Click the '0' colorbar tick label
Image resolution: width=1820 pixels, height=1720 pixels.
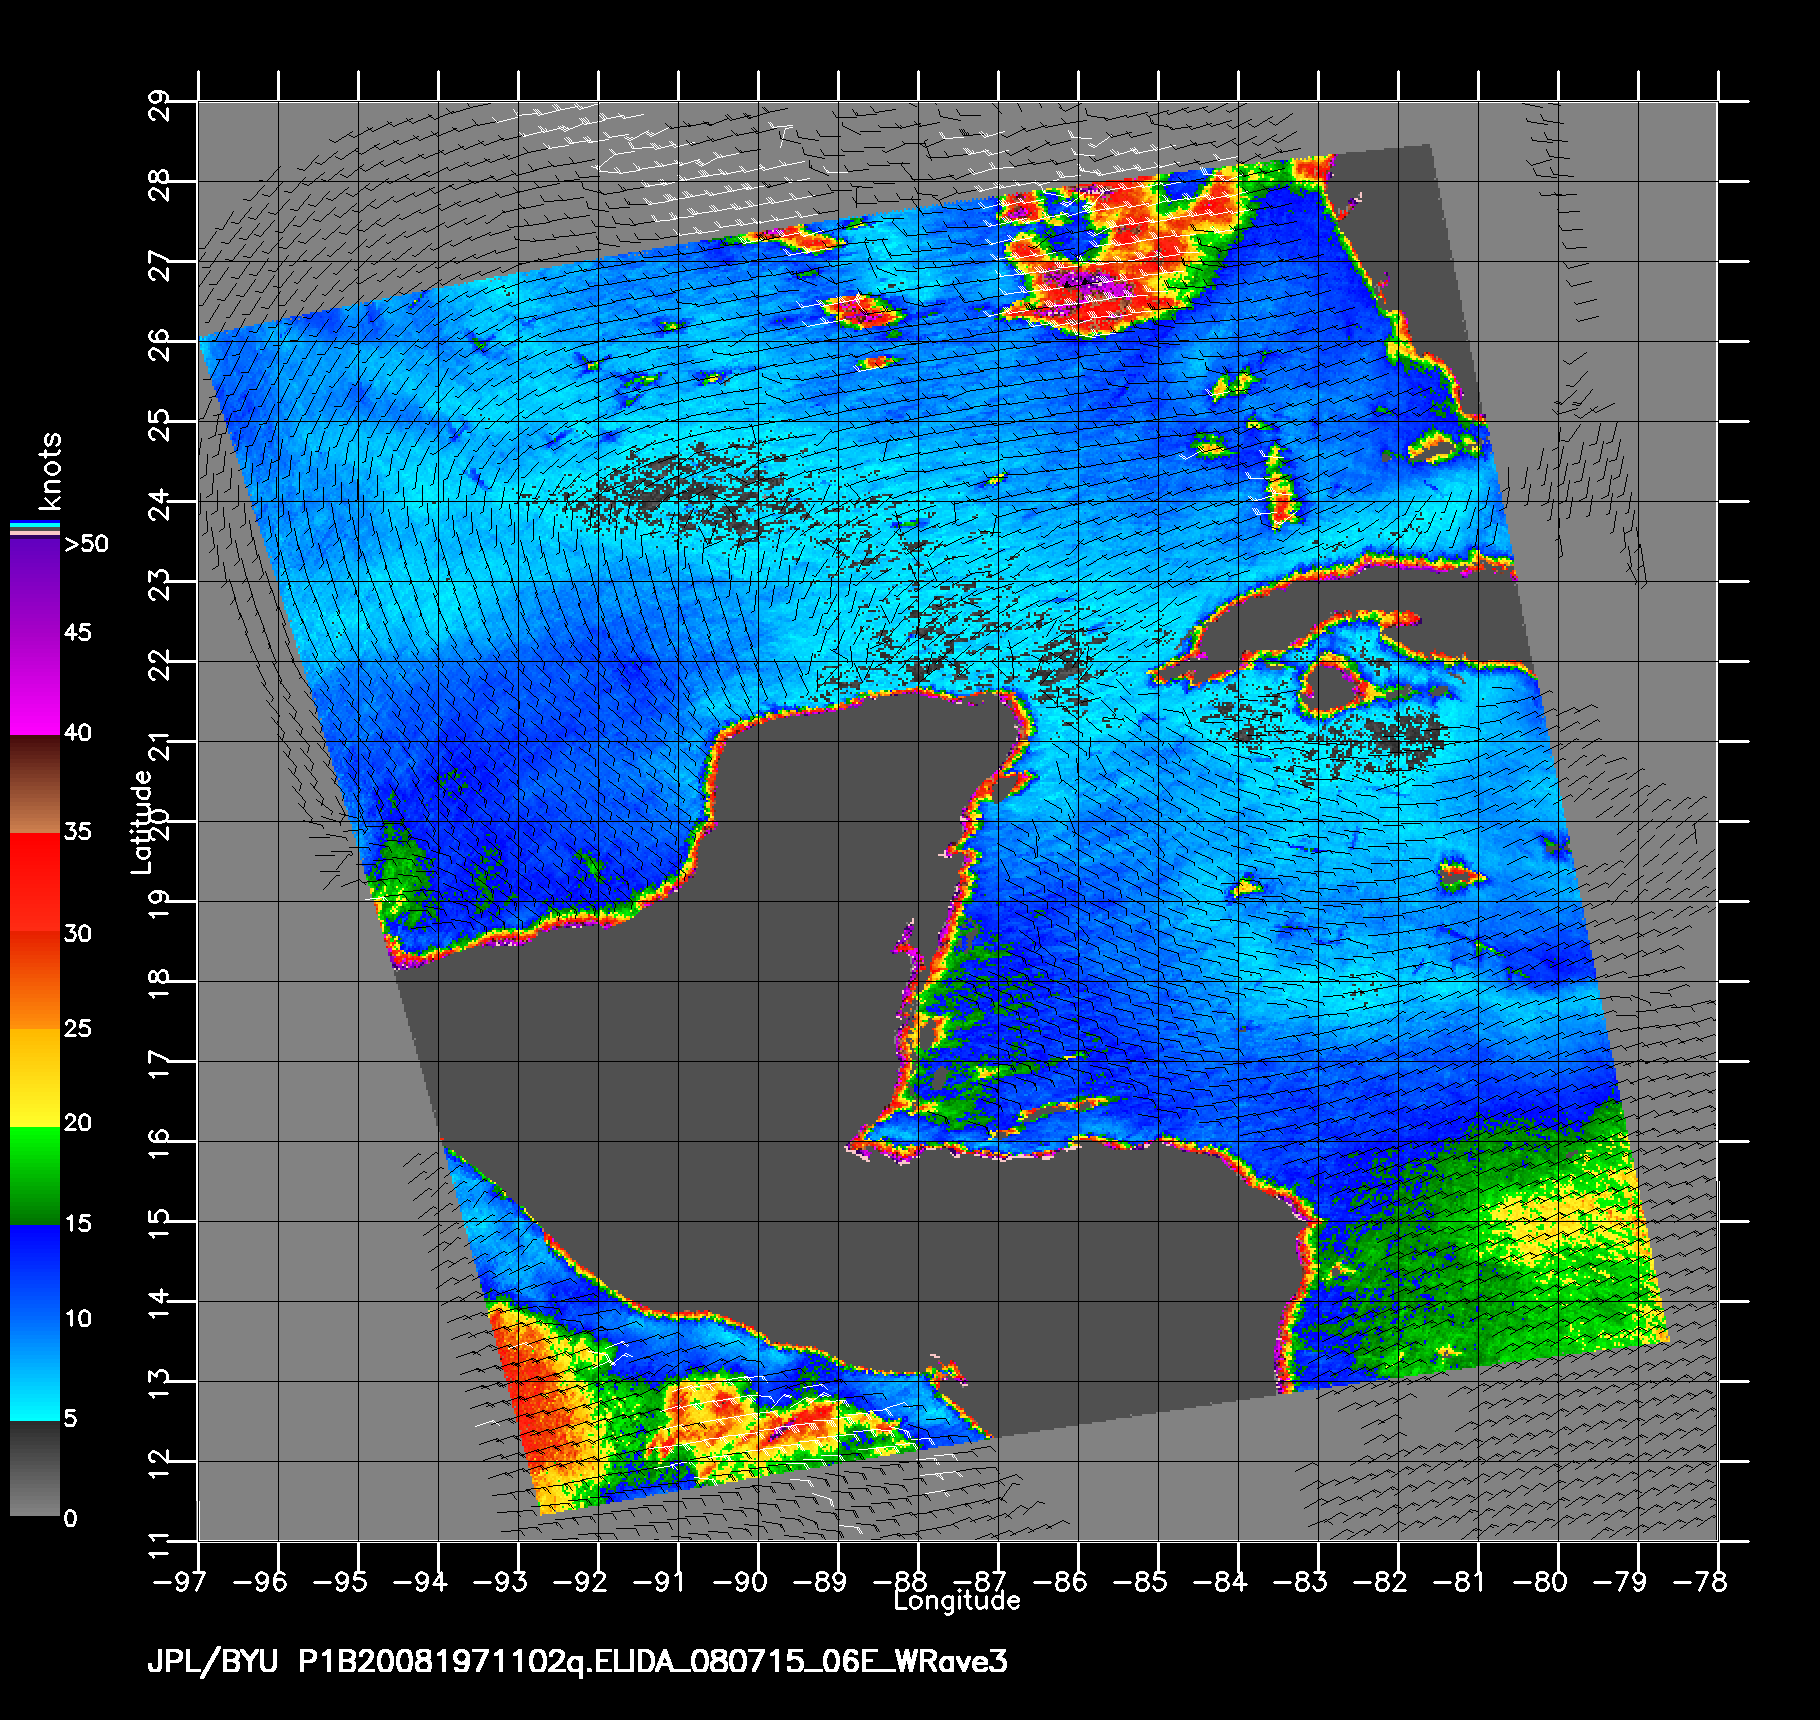coord(71,1518)
